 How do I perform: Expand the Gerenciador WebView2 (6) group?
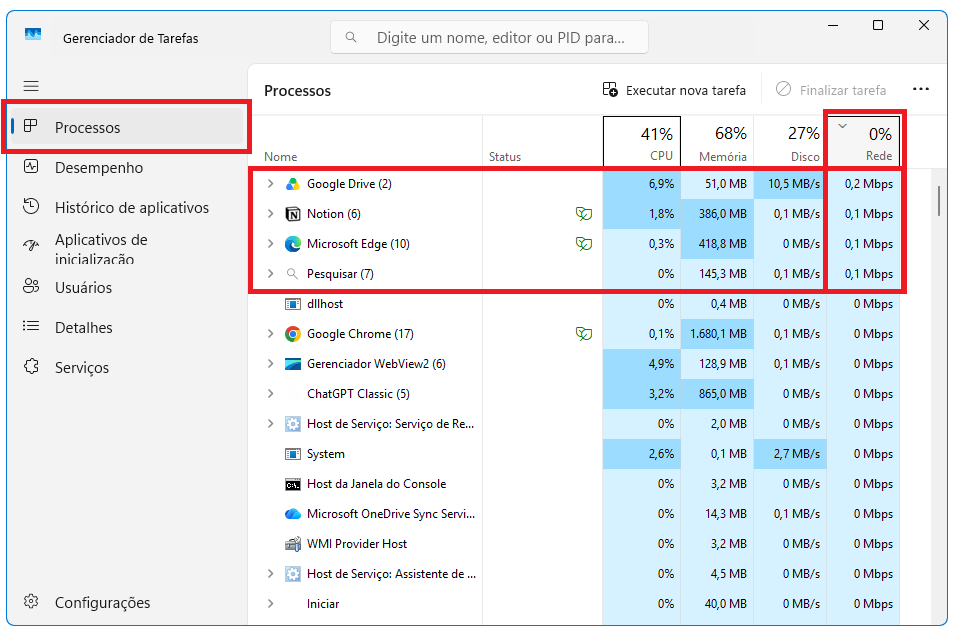click(270, 364)
